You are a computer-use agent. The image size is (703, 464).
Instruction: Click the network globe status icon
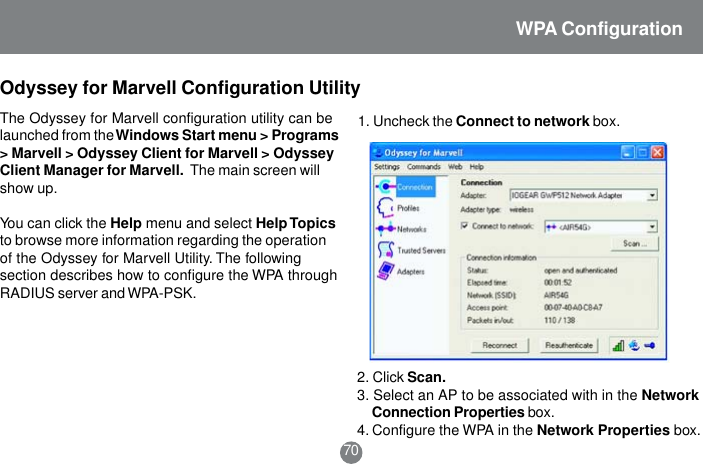coord(634,345)
